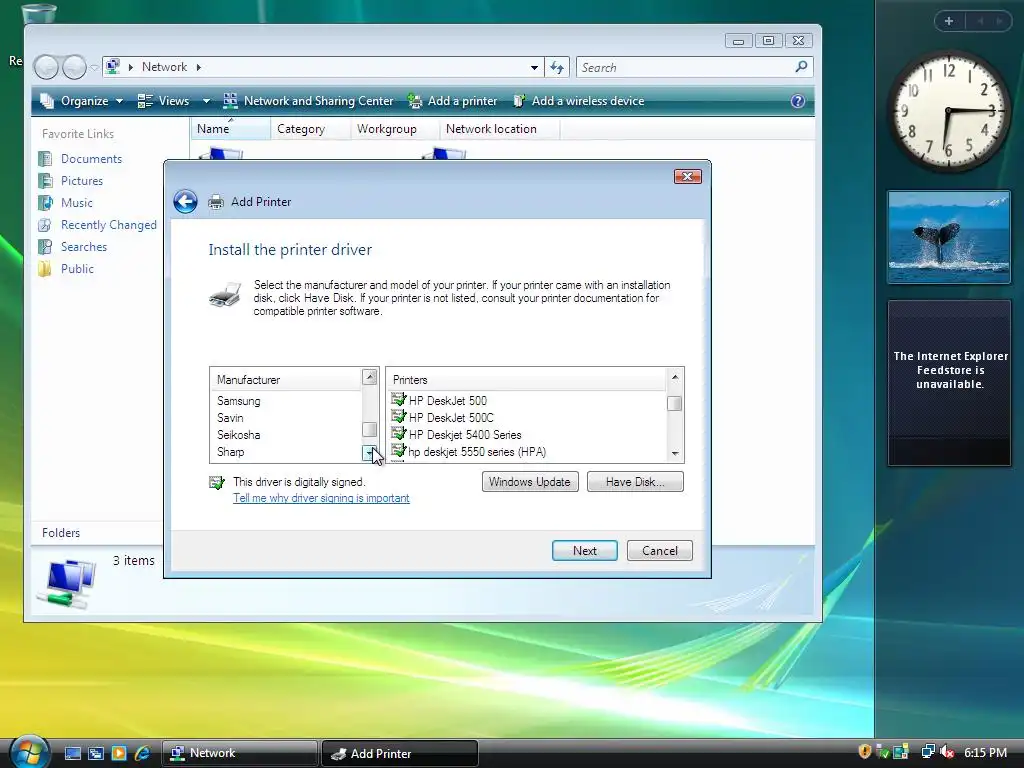The height and width of the screenshot is (768, 1024).
Task: Click Switch between windows quick launch icon
Action: (x=95, y=753)
